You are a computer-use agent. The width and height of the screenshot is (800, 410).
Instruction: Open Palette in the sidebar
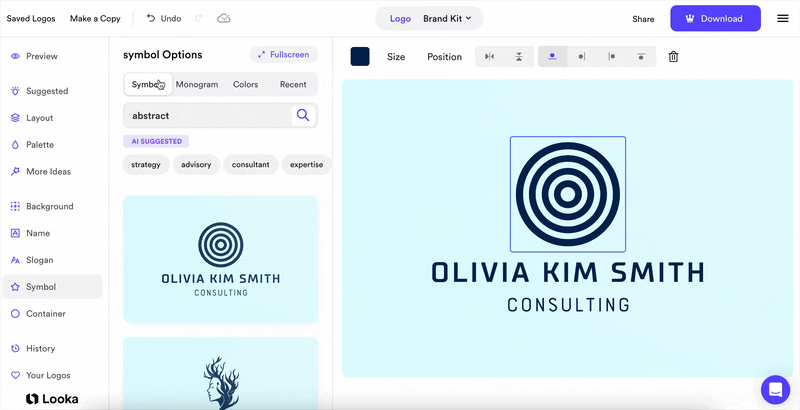click(40, 145)
